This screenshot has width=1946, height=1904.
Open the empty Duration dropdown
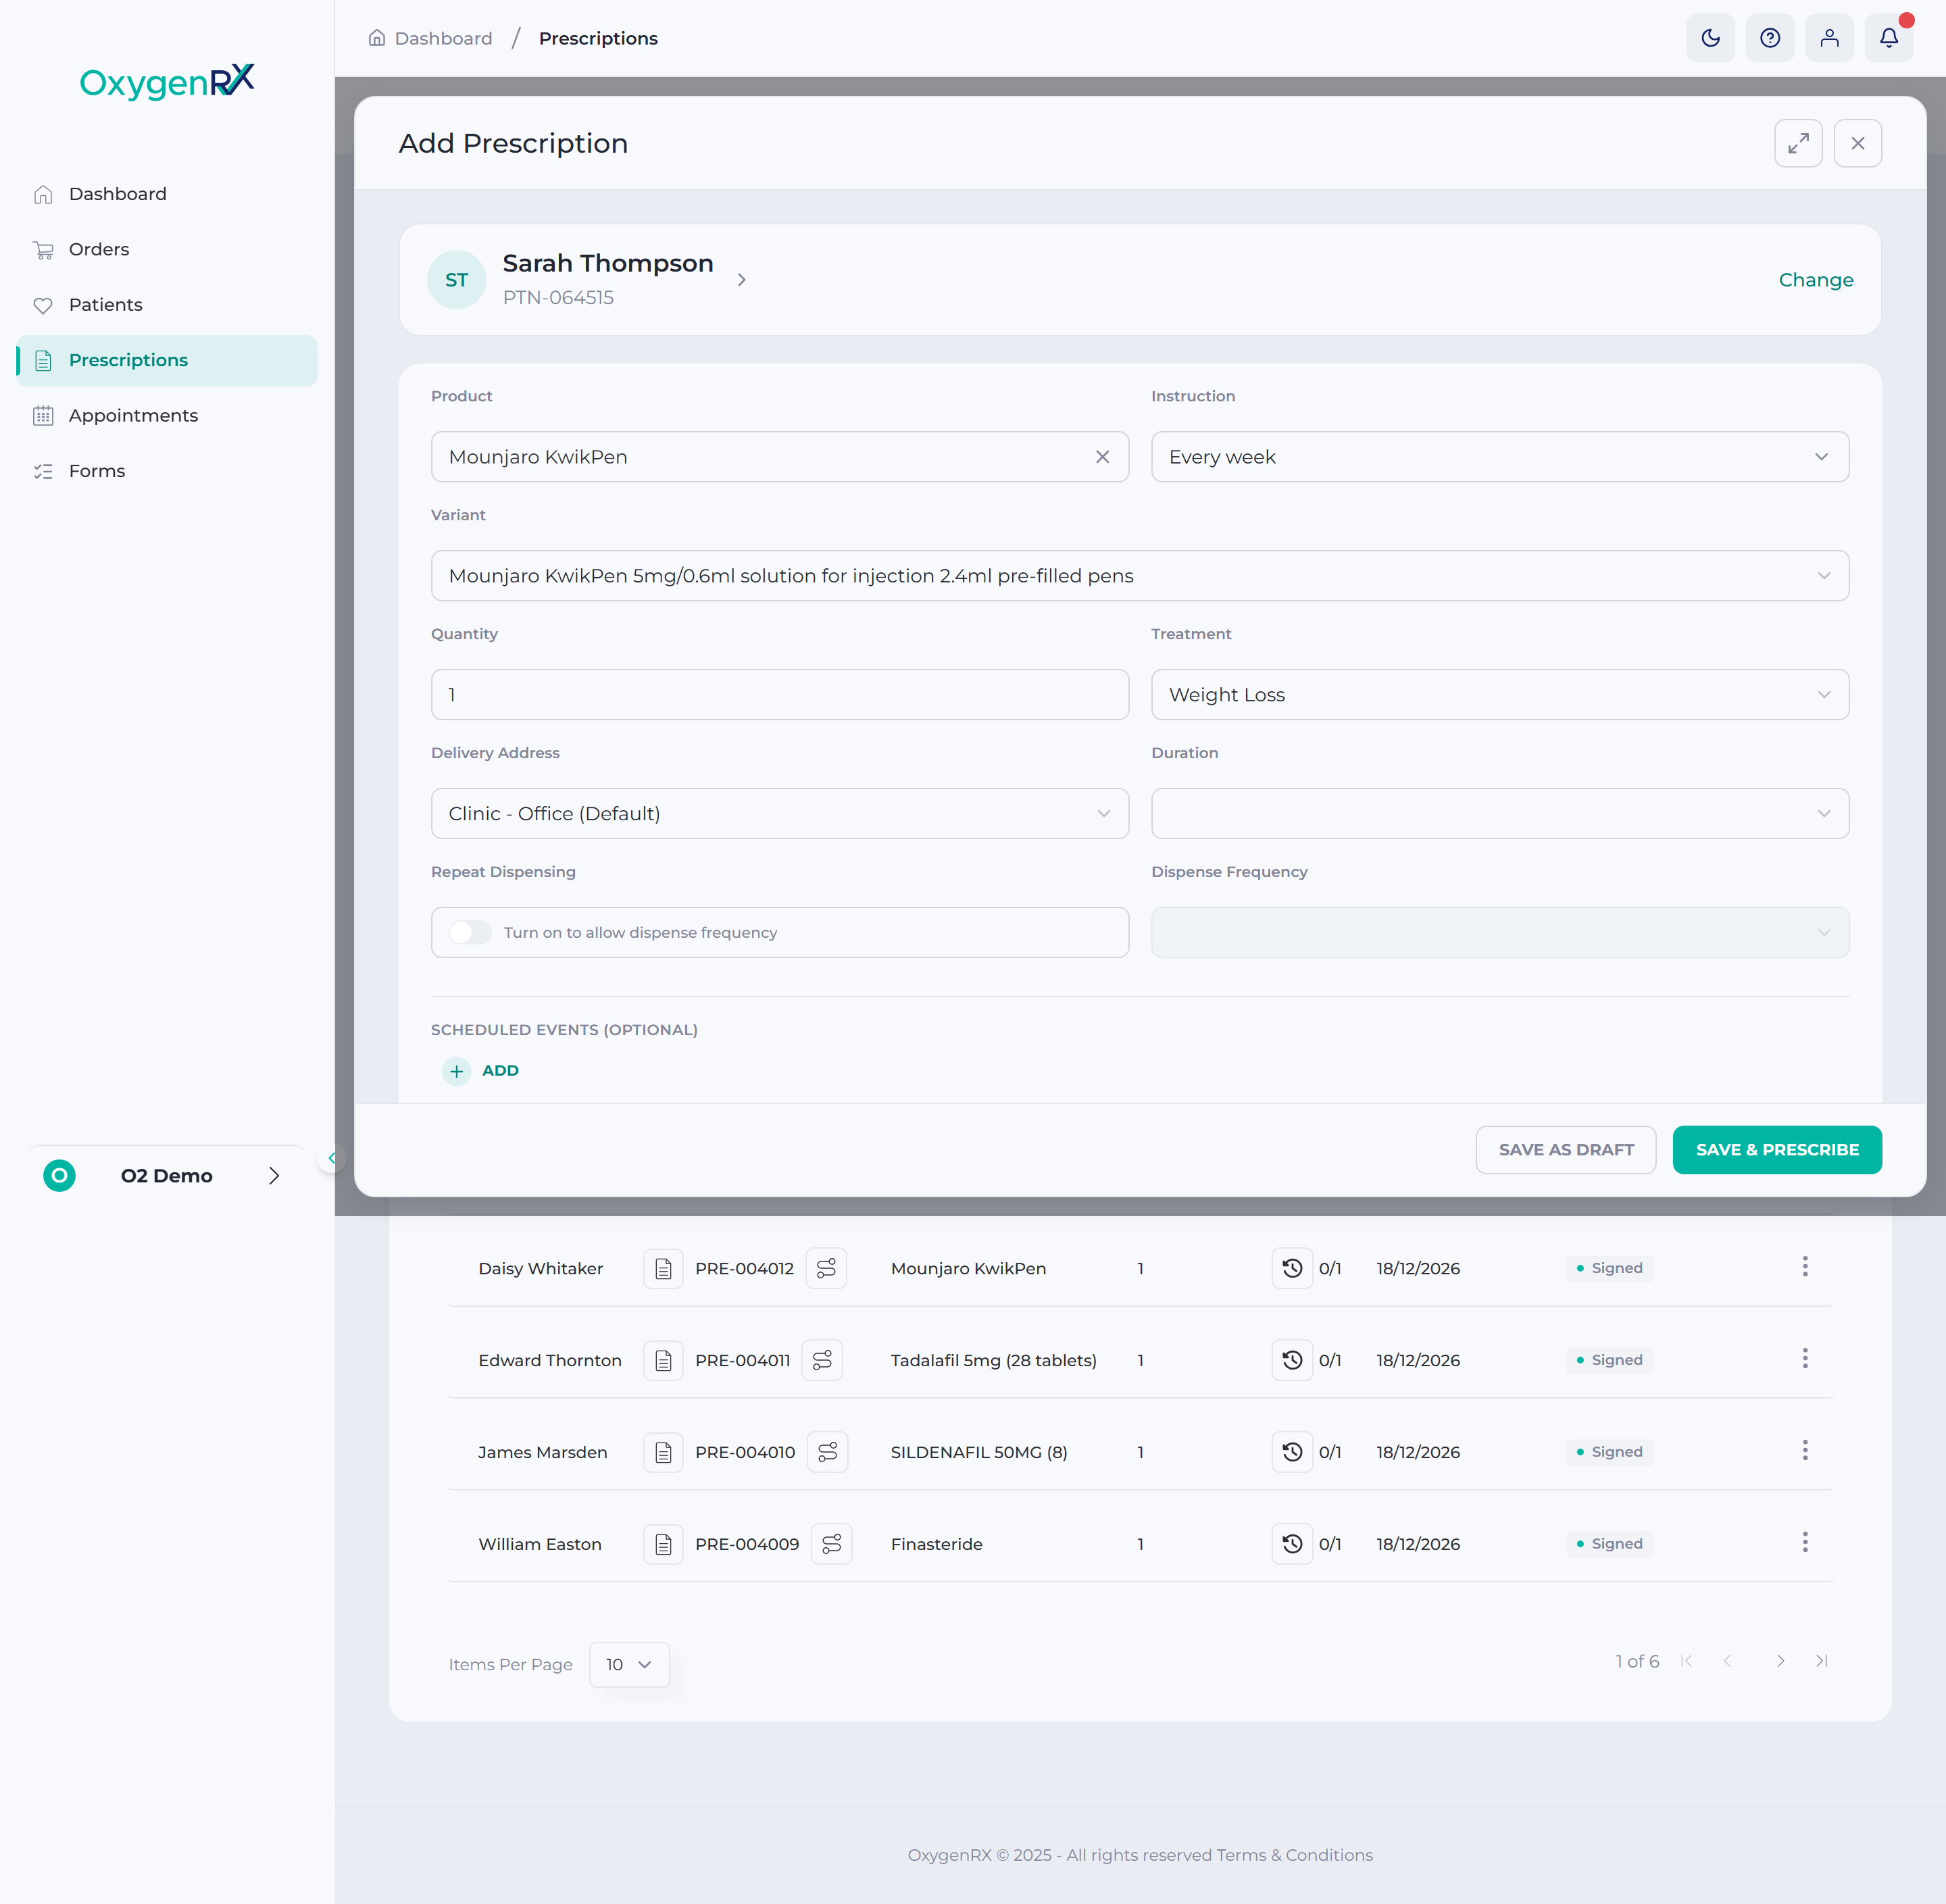(x=1499, y=814)
